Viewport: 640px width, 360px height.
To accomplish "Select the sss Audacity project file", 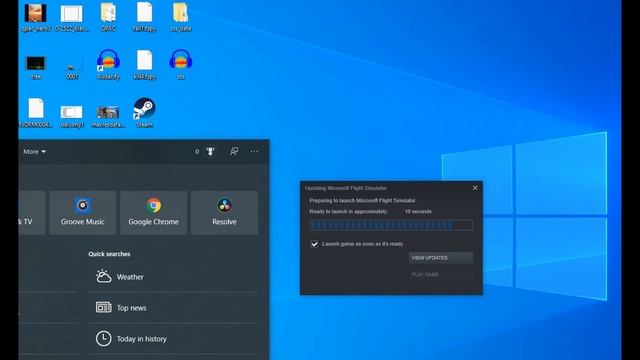I will click(180, 64).
